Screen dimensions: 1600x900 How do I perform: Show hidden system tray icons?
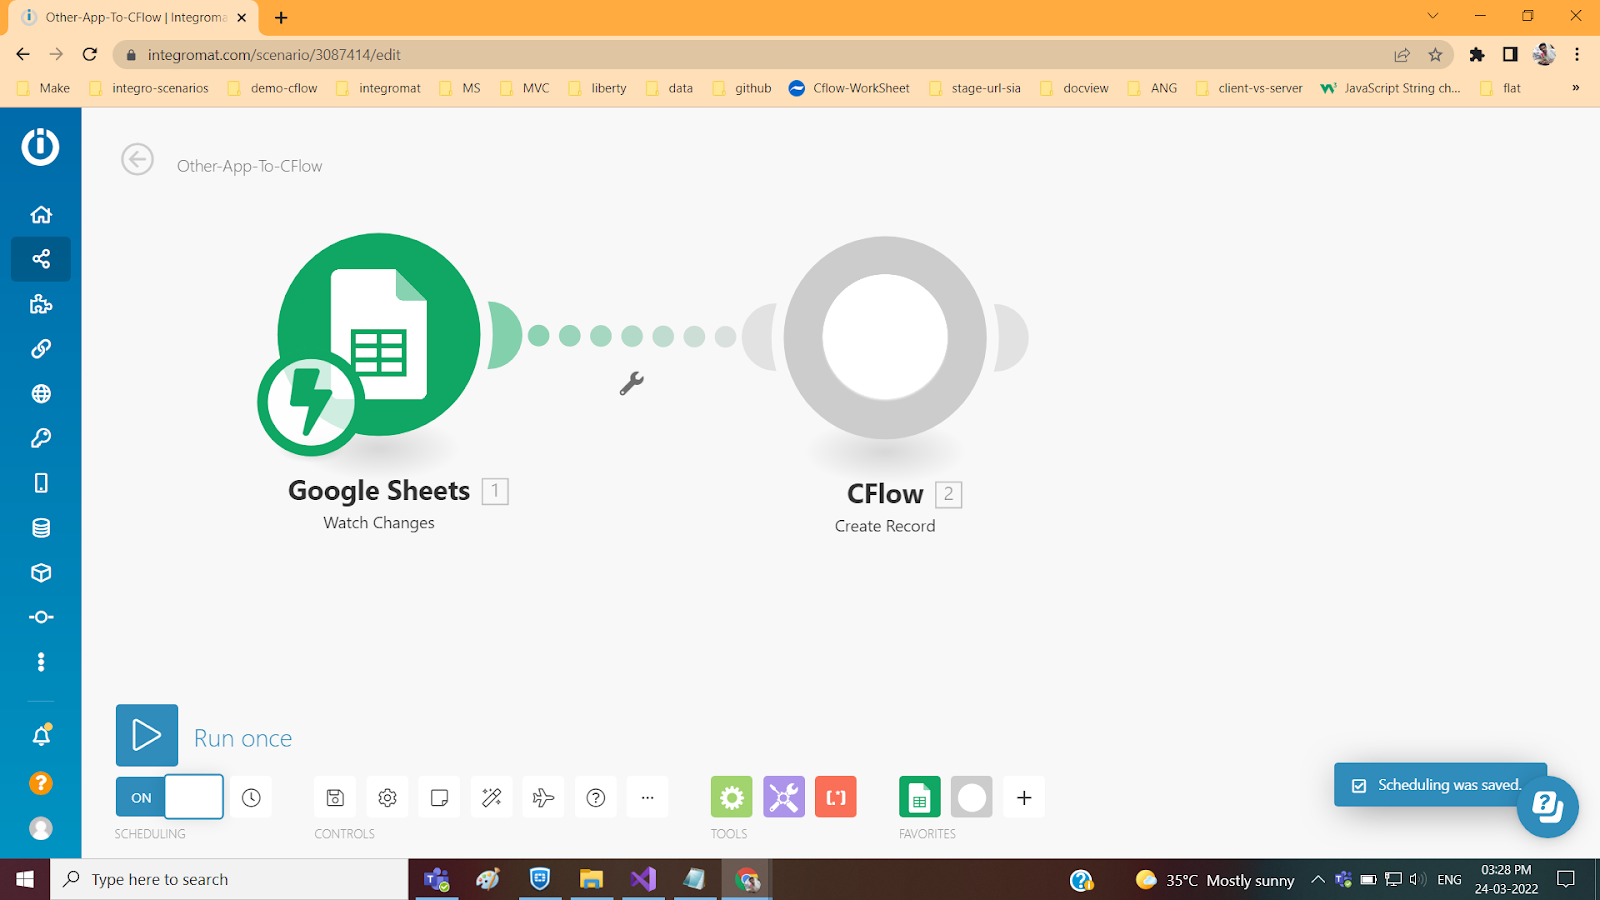pos(1318,879)
